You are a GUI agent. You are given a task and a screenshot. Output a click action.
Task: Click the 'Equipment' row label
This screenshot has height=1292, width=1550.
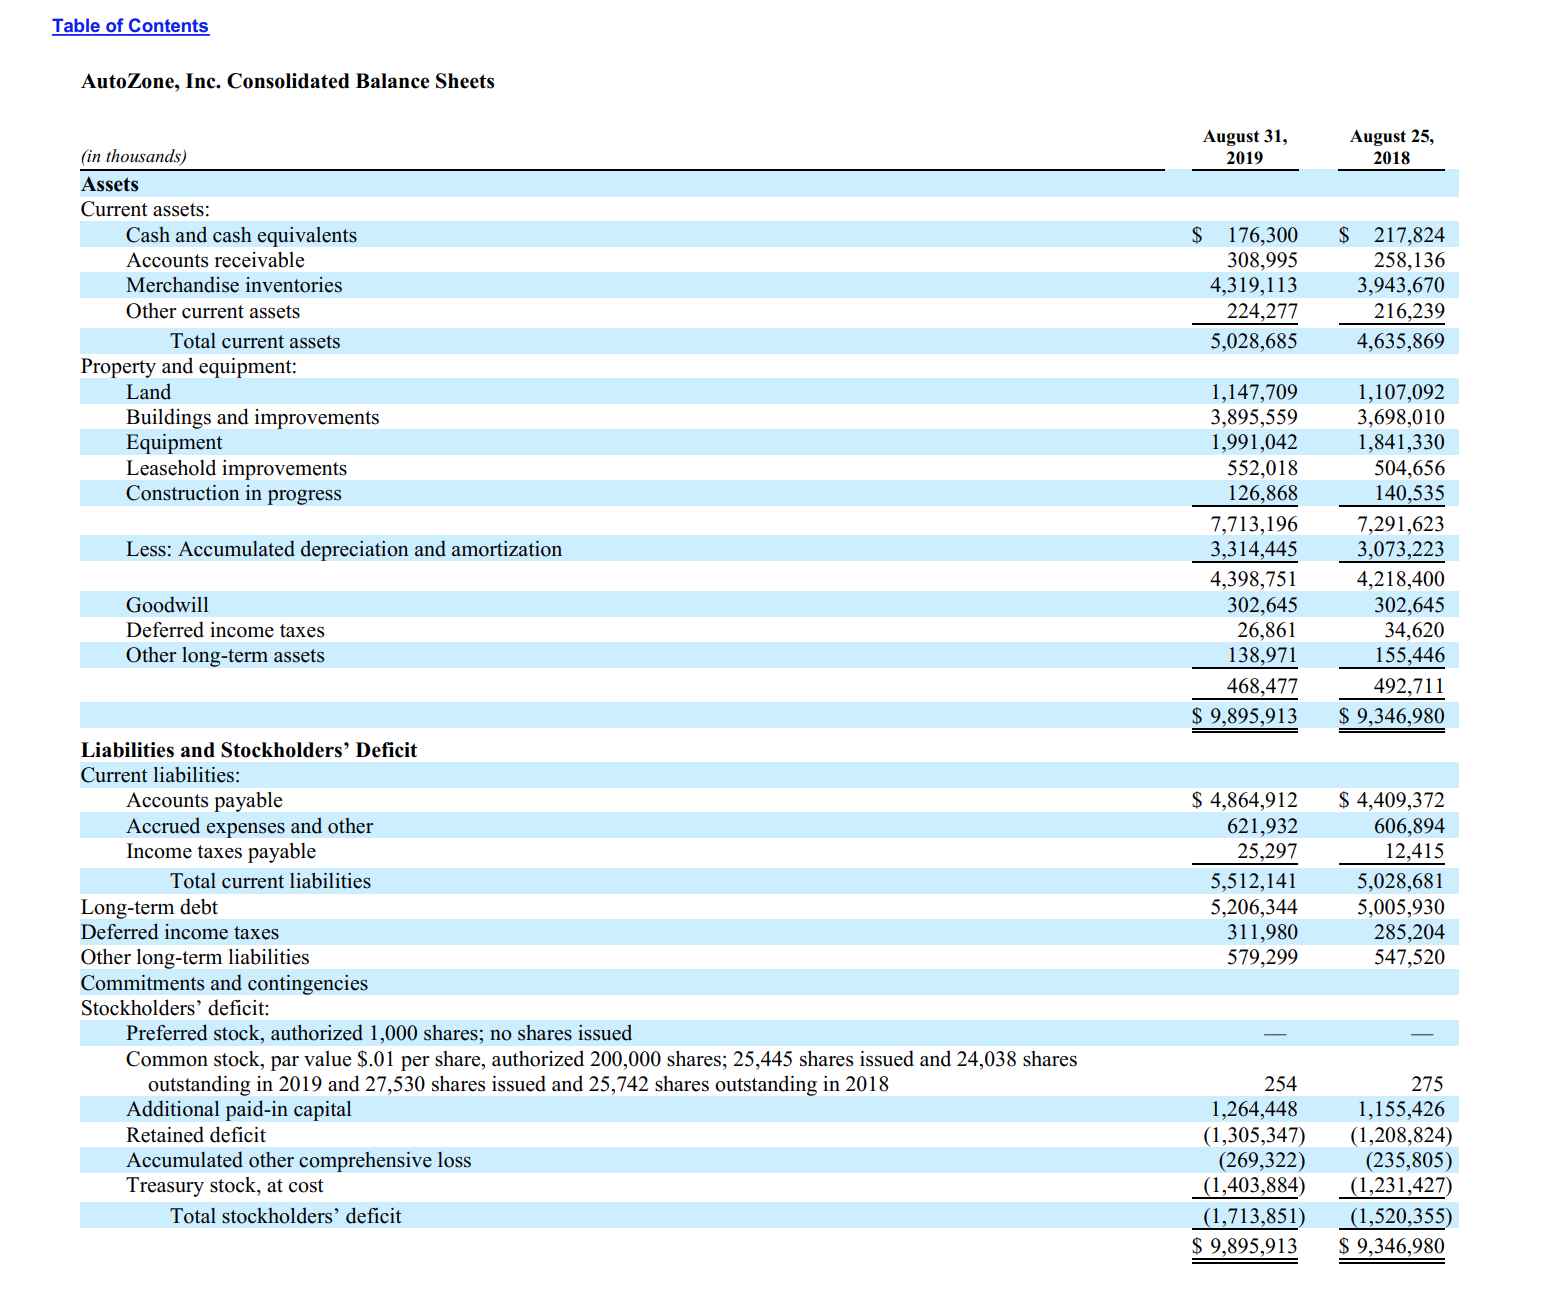pos(174,442)
